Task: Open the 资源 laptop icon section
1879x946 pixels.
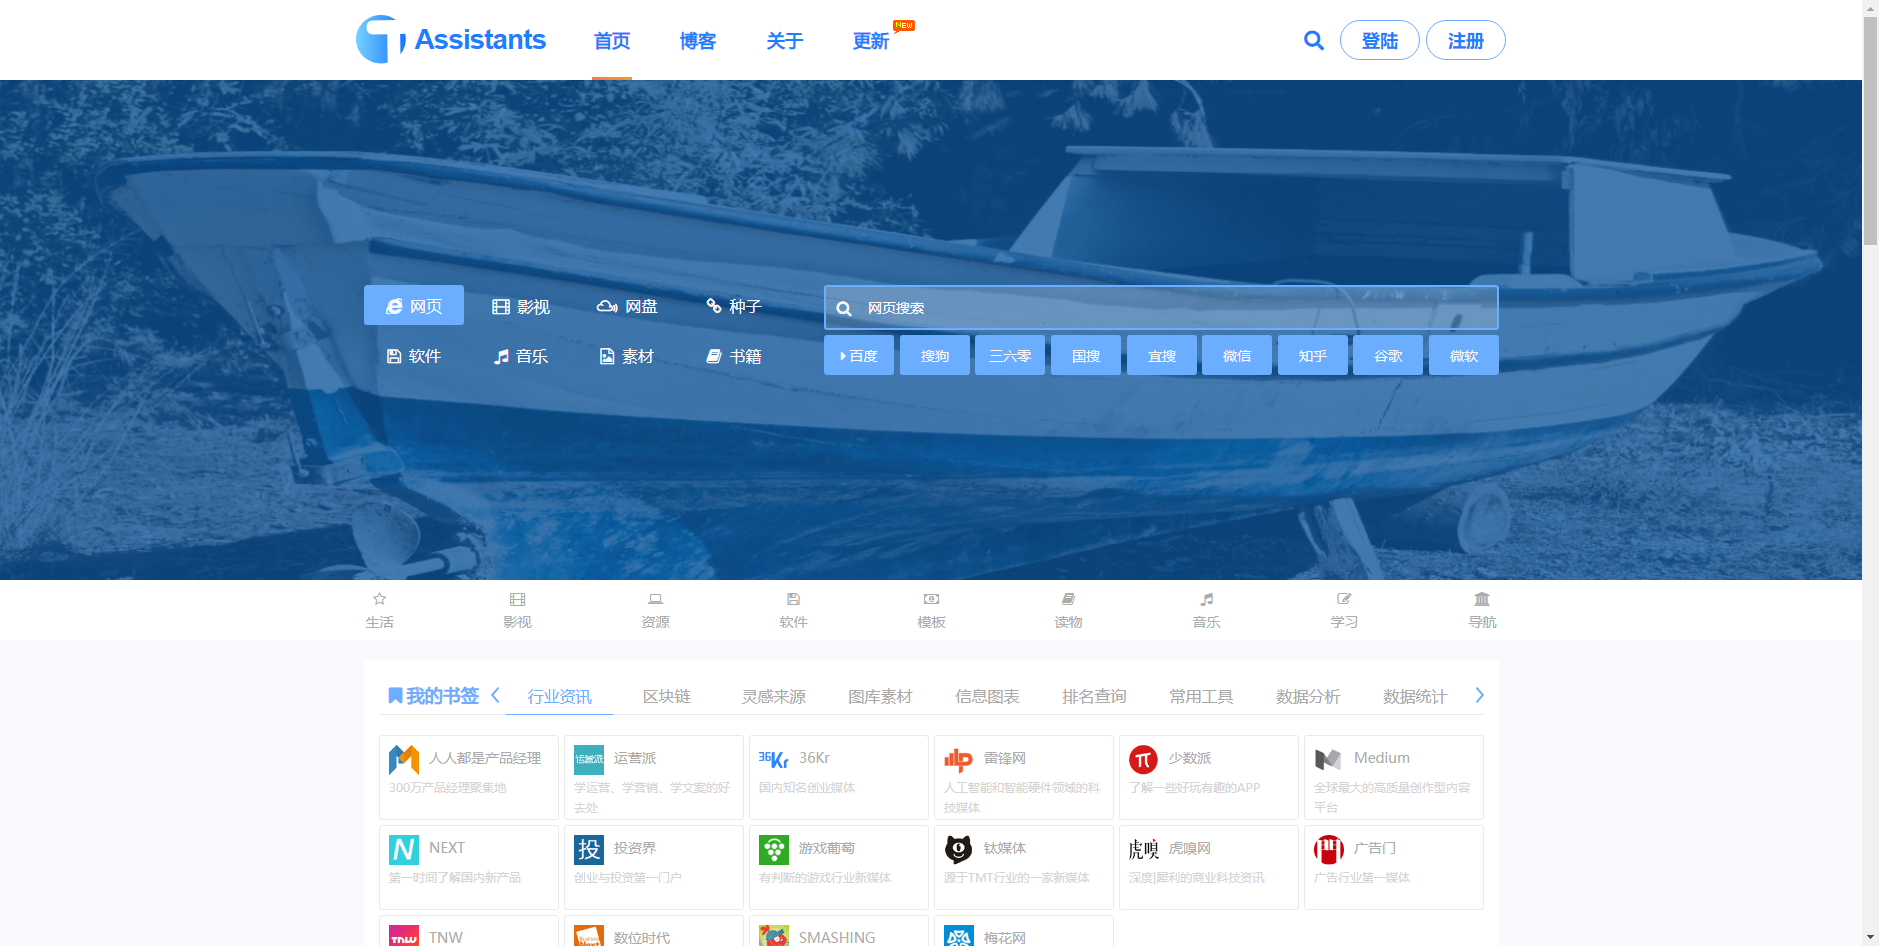Action: (x=655, y=599)
